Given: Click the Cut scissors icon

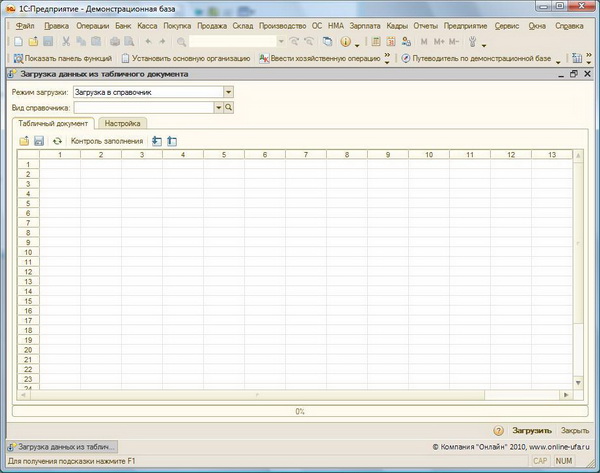Looking at the screenshot, I should tap(66, 41).
